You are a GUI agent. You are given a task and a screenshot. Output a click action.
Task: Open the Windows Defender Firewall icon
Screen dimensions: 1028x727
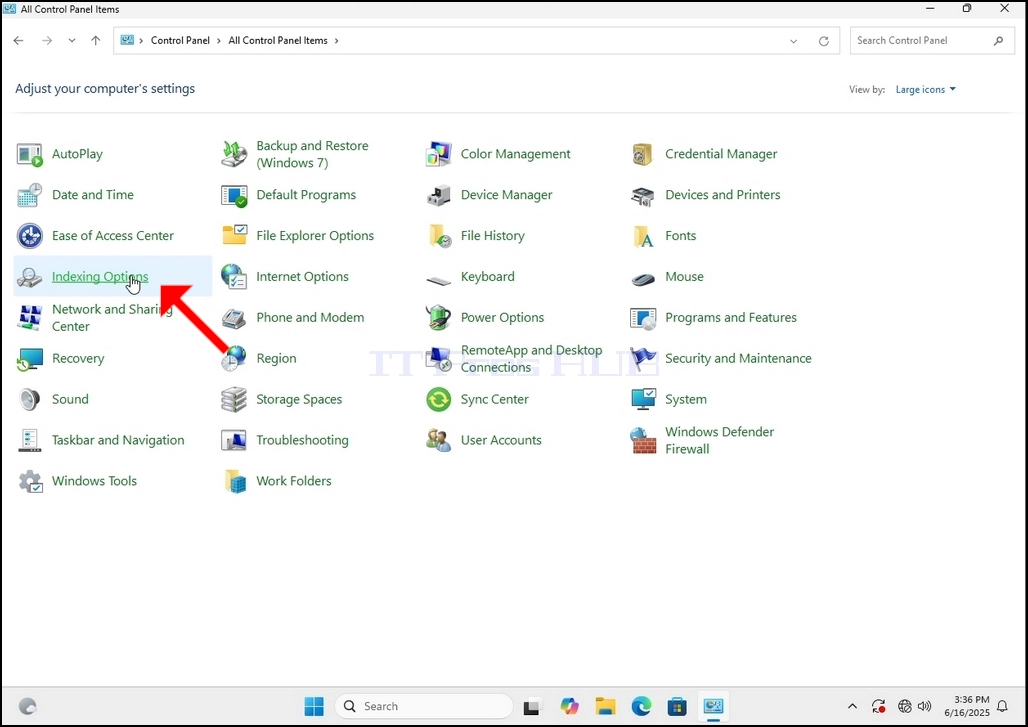pyautogui.click(x=642, y=441)
